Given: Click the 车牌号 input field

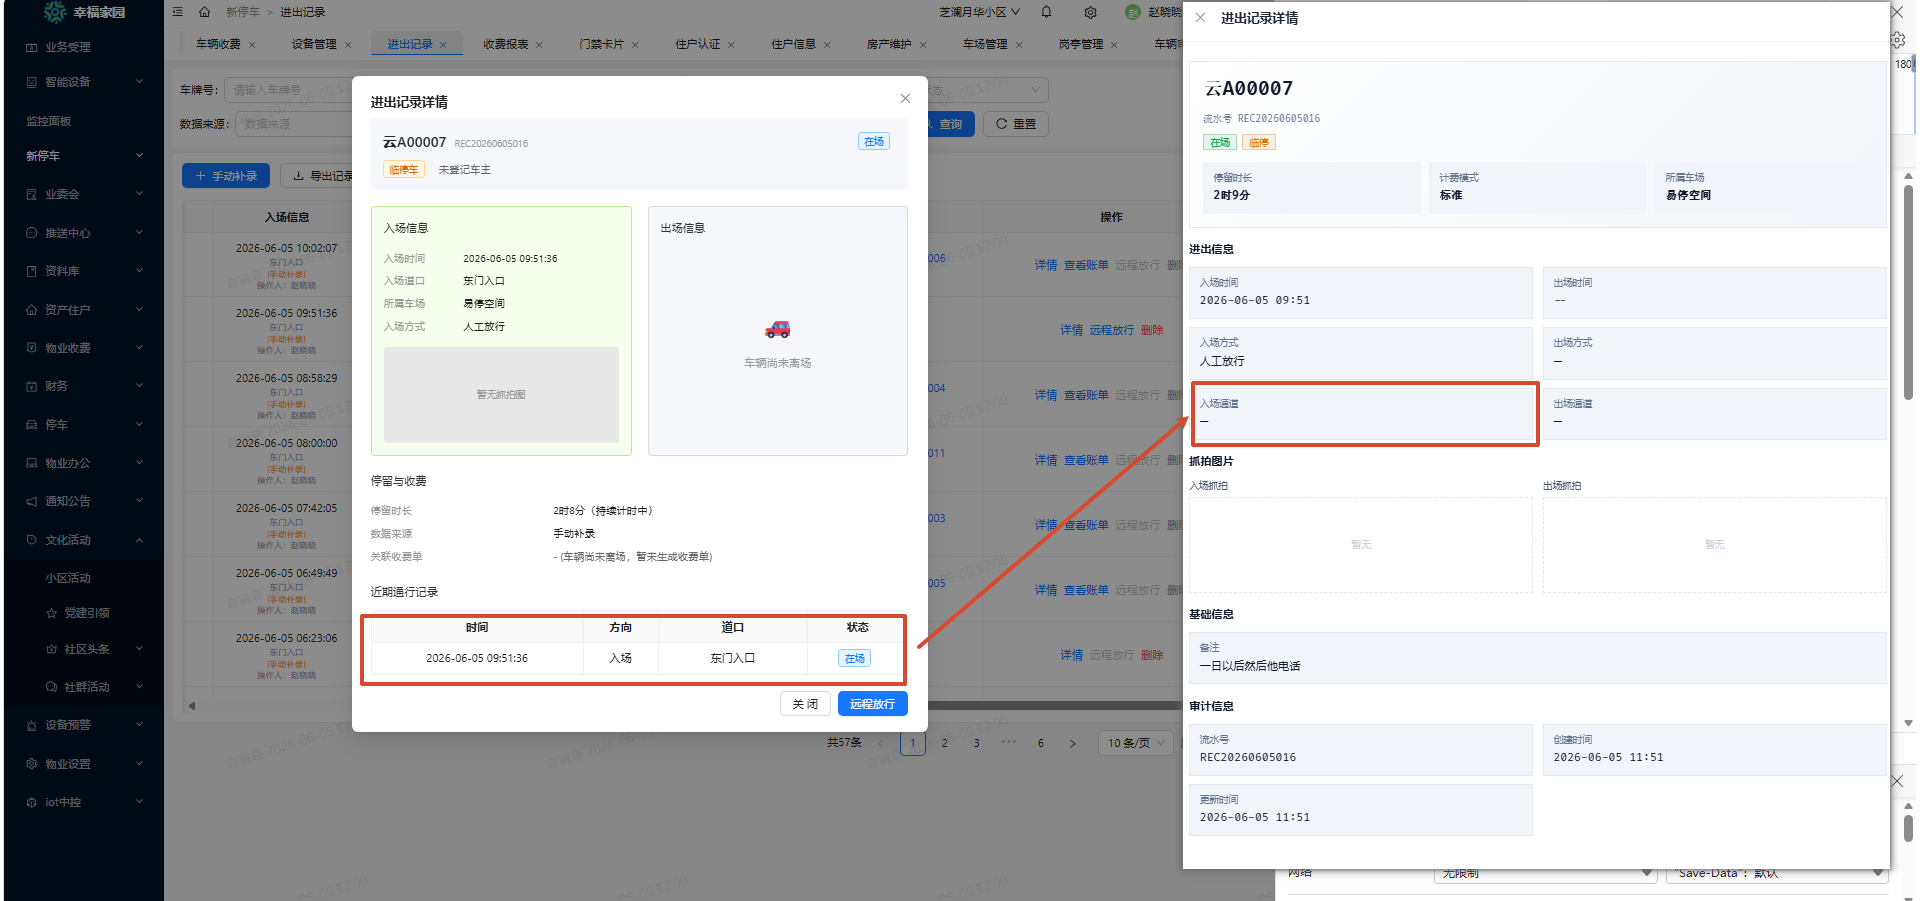Looking at the screenshot, I should tap(290, 90).
